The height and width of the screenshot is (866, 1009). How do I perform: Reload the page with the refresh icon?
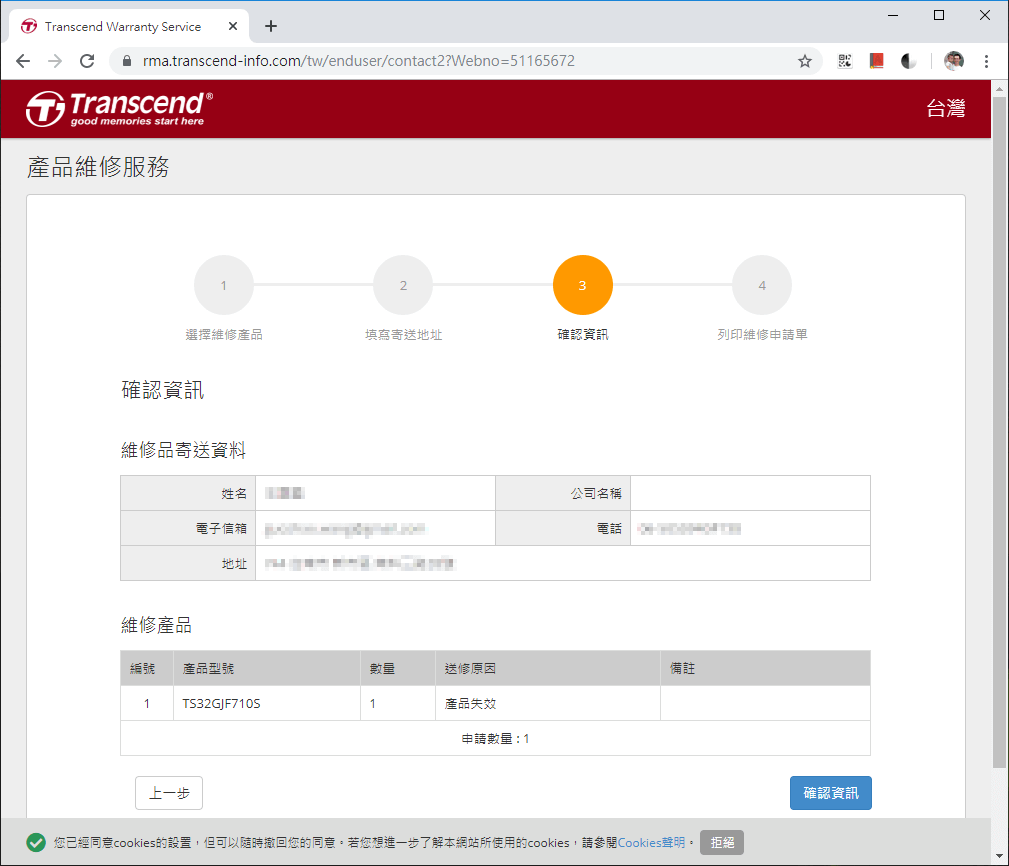click(87, 61)
